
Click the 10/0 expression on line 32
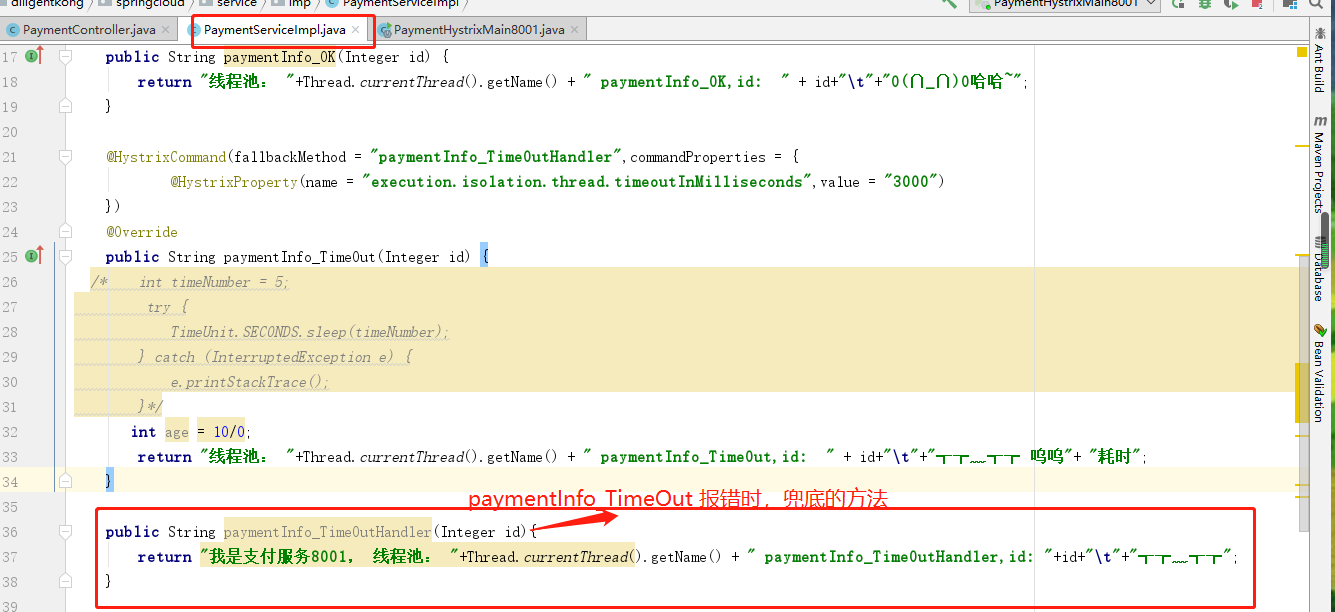230,432
